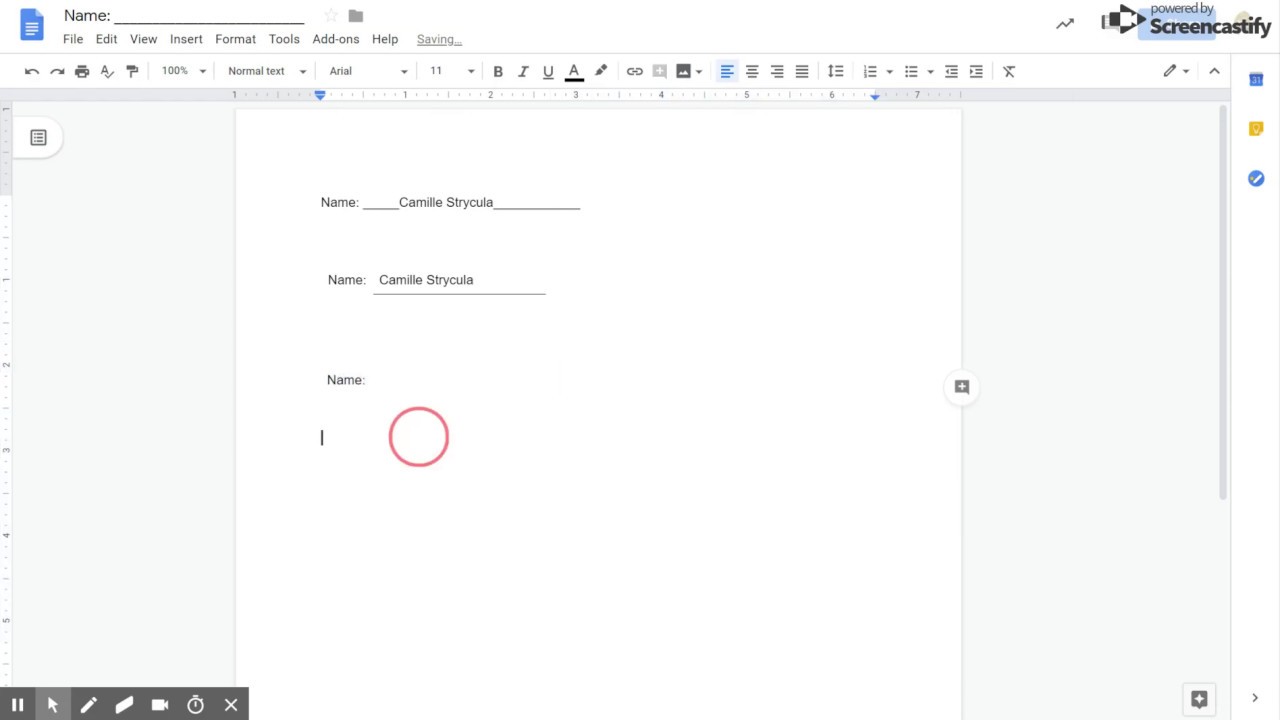The width and height of the screenshot is (1280, 720).
Task: Move document using folder icon
Action: (356, 16)
